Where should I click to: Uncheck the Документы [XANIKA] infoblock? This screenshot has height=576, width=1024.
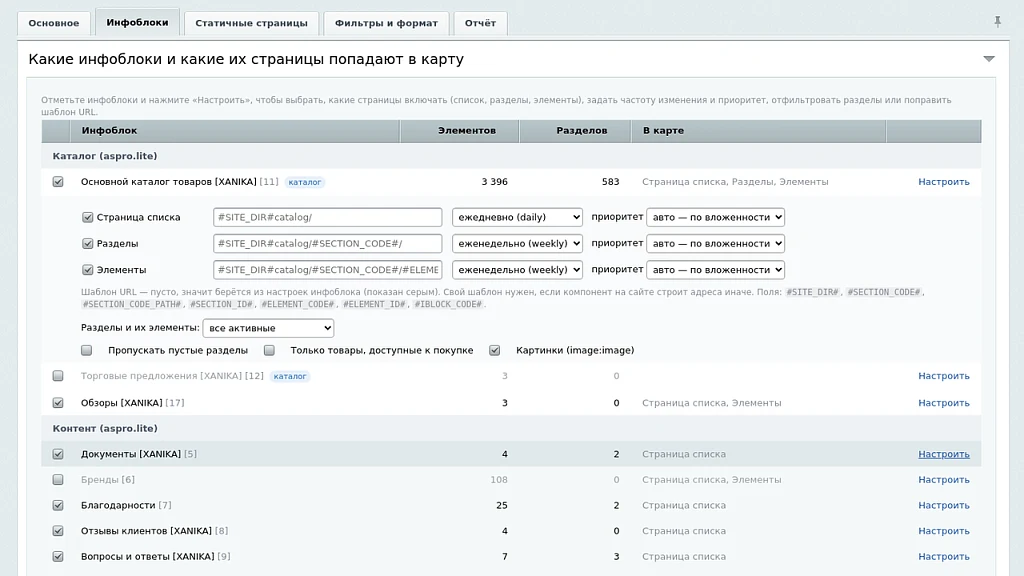coord(58,453)
